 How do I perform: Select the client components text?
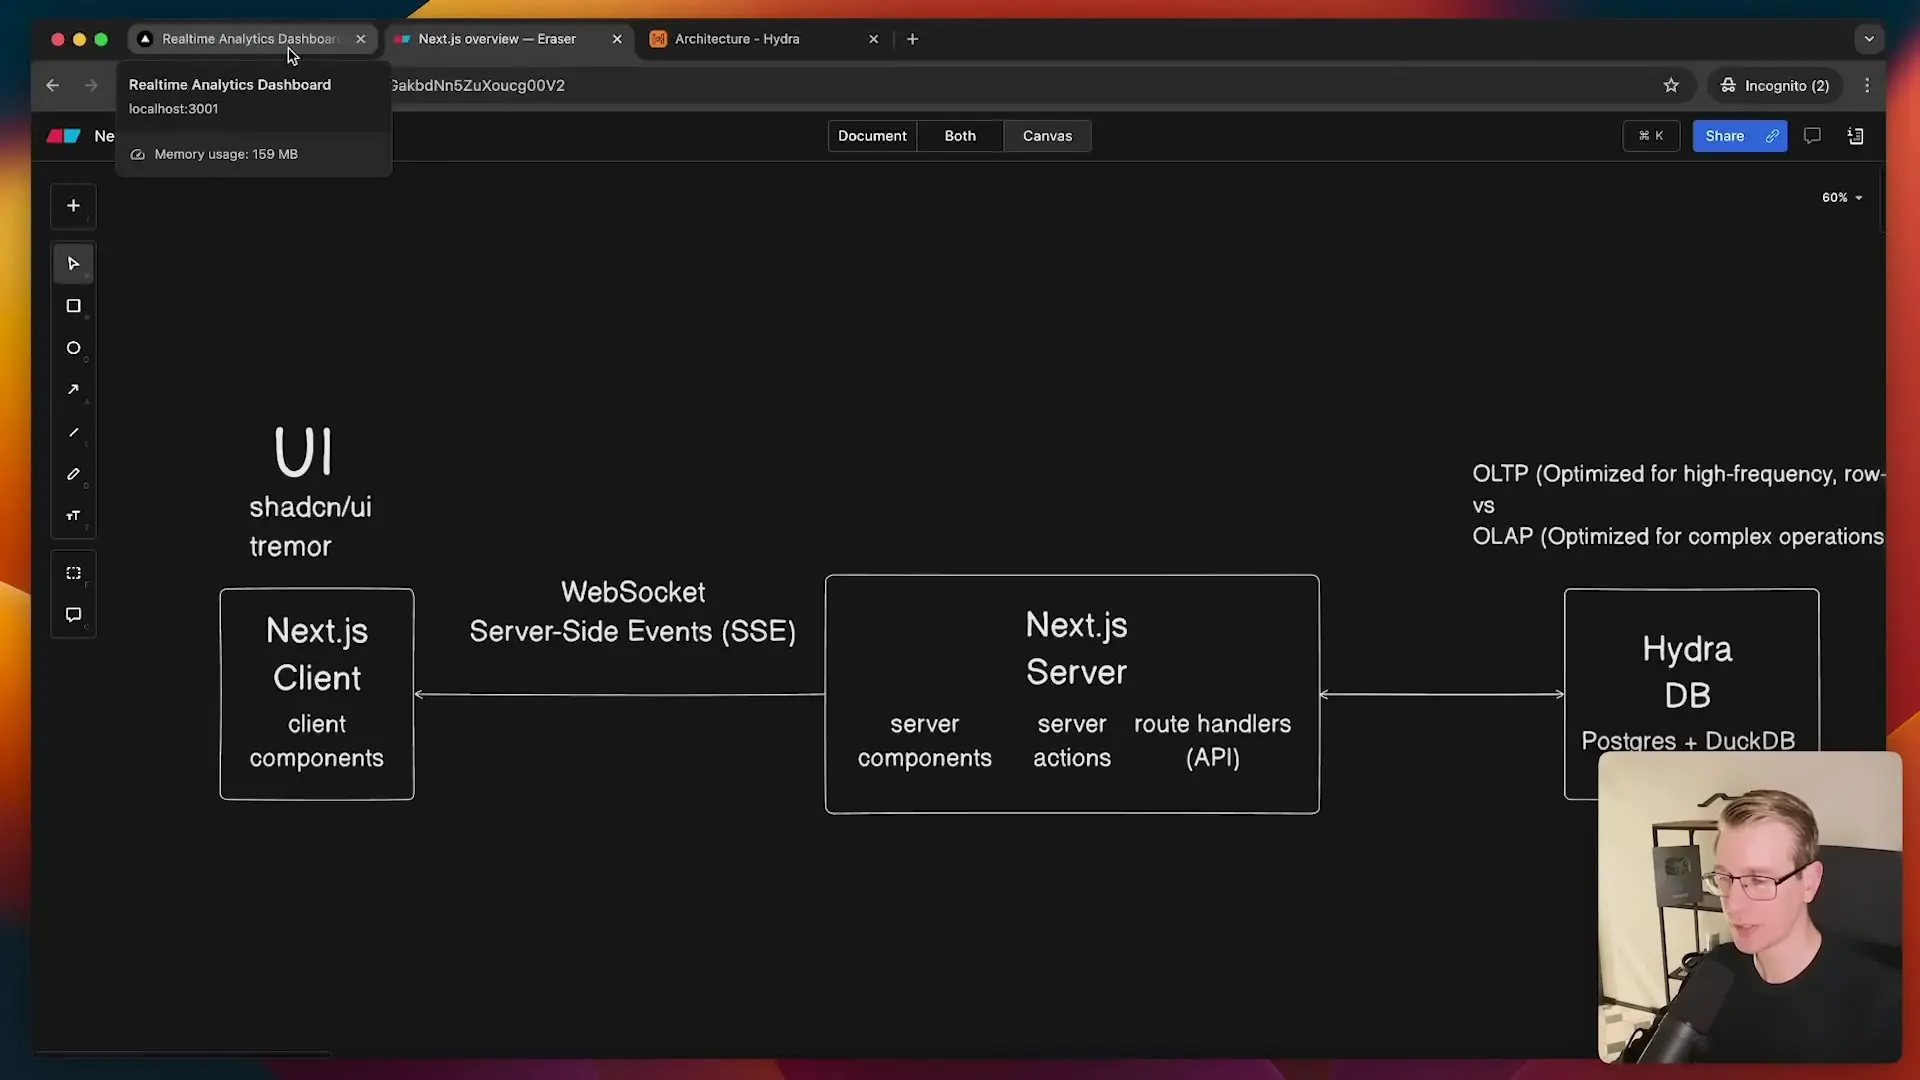(316, 740)
